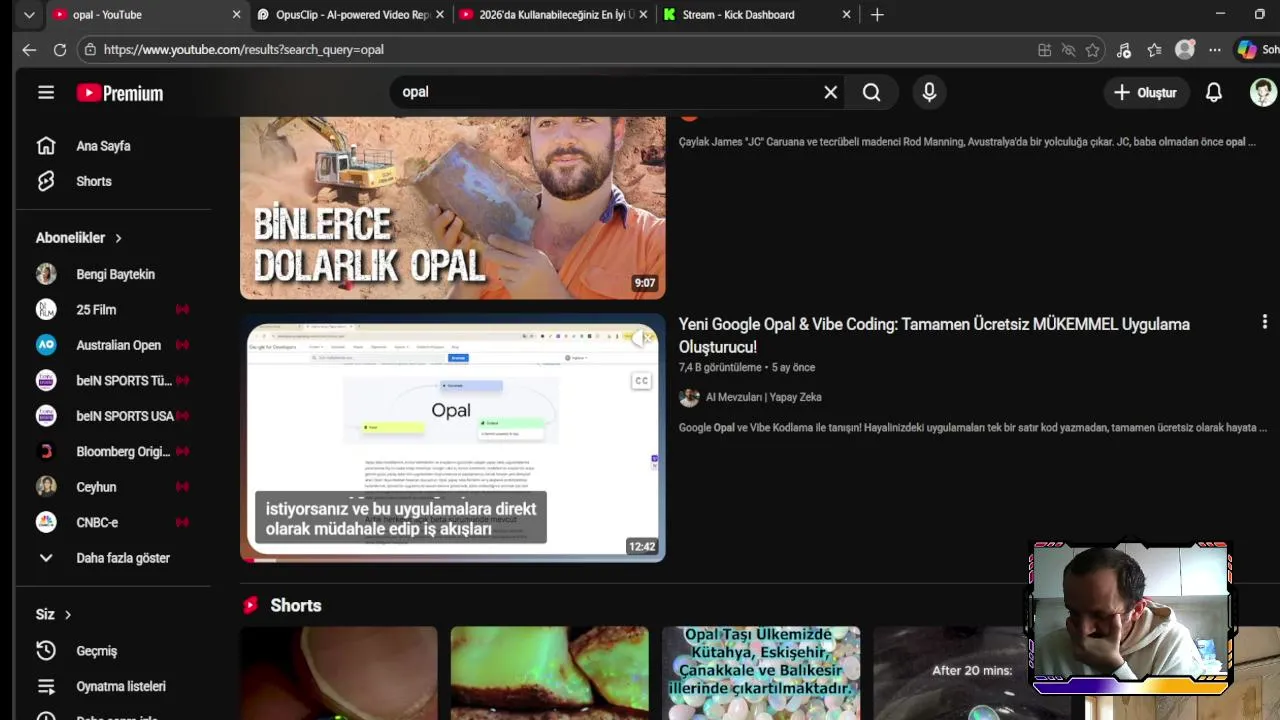1280x720 pixels.
Task: Open Bengi Baytekin channel
Action: (113, 274)
